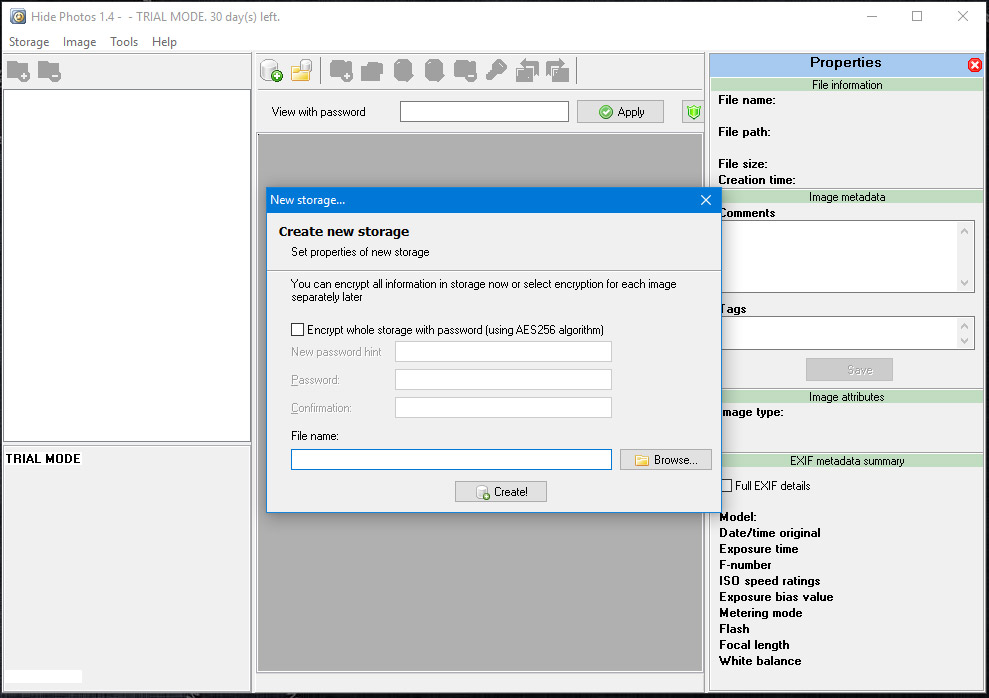This screenshot has width=989, height=698.
Task: Click the green shield icon beside Apply
Action: pyautogui.click(x=693, y=112)
